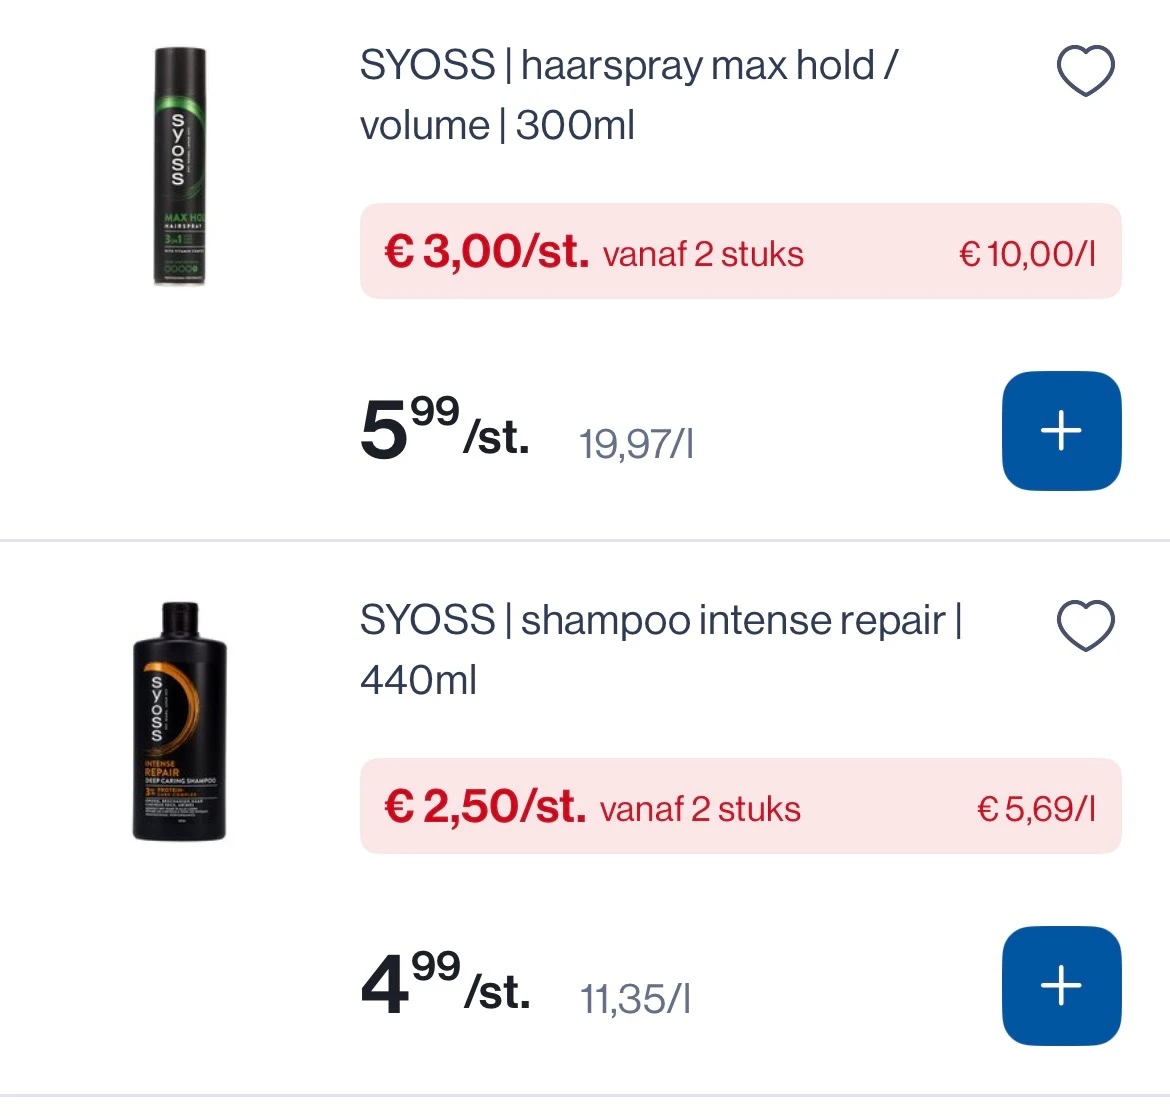Click the plus icon to add haarspray
Viewport: 1170px width, 1116px height.
pos(1061,430)
